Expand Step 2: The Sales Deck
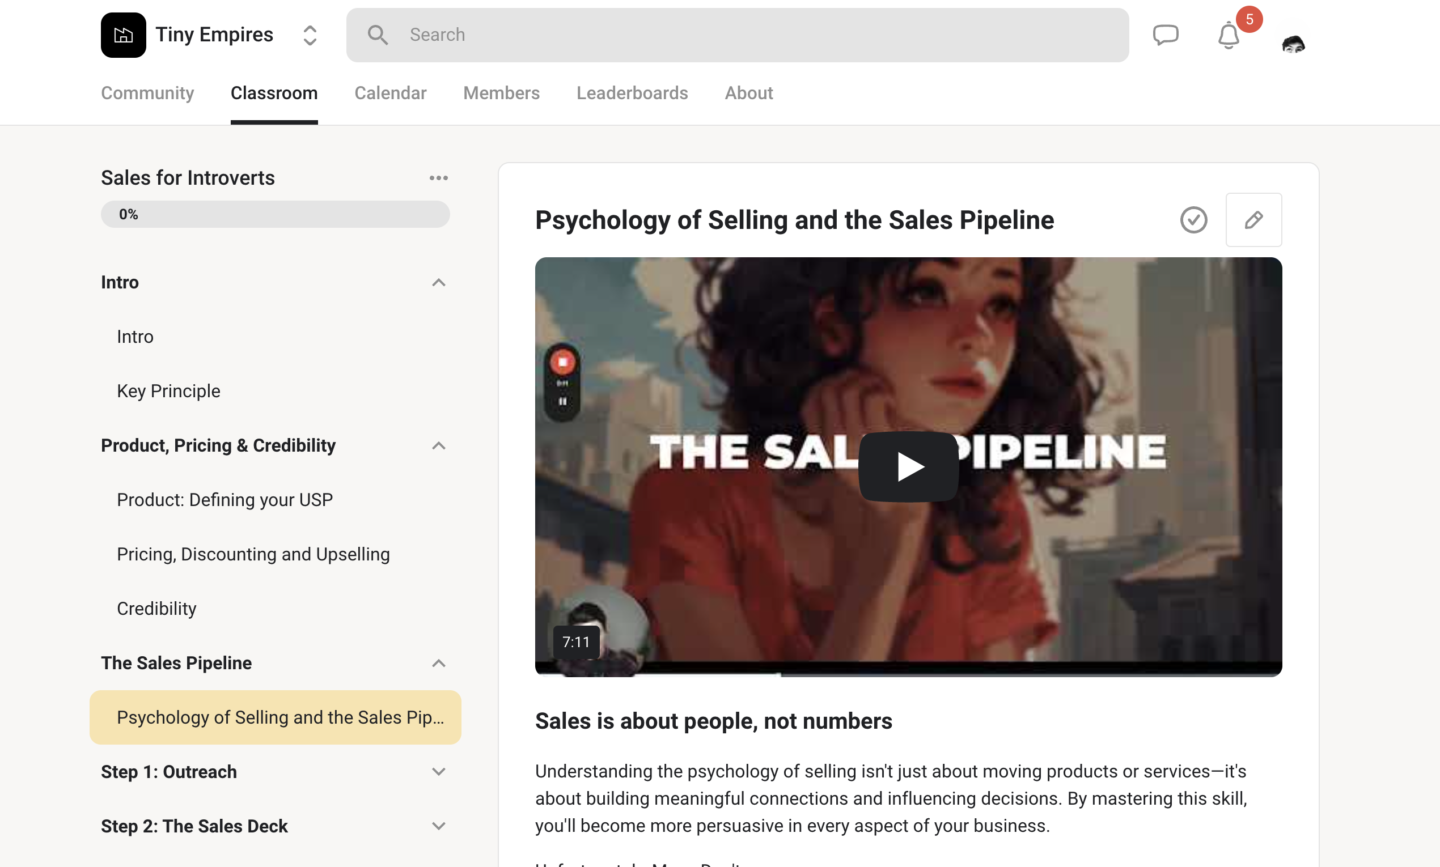The image size is (1440, 867). point(438,826)
